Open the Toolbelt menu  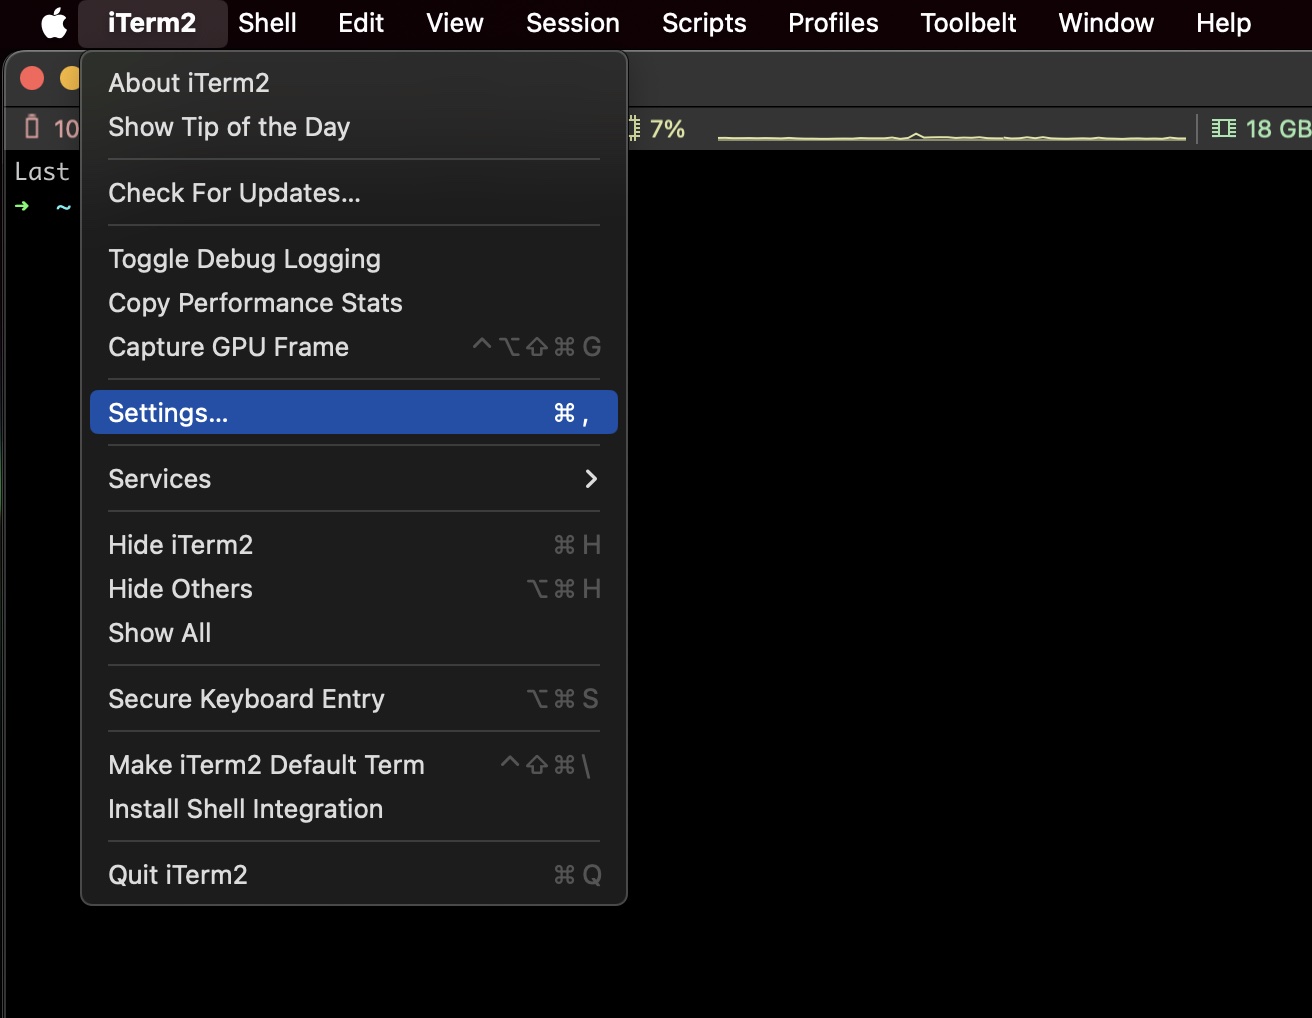pos(968,22)
